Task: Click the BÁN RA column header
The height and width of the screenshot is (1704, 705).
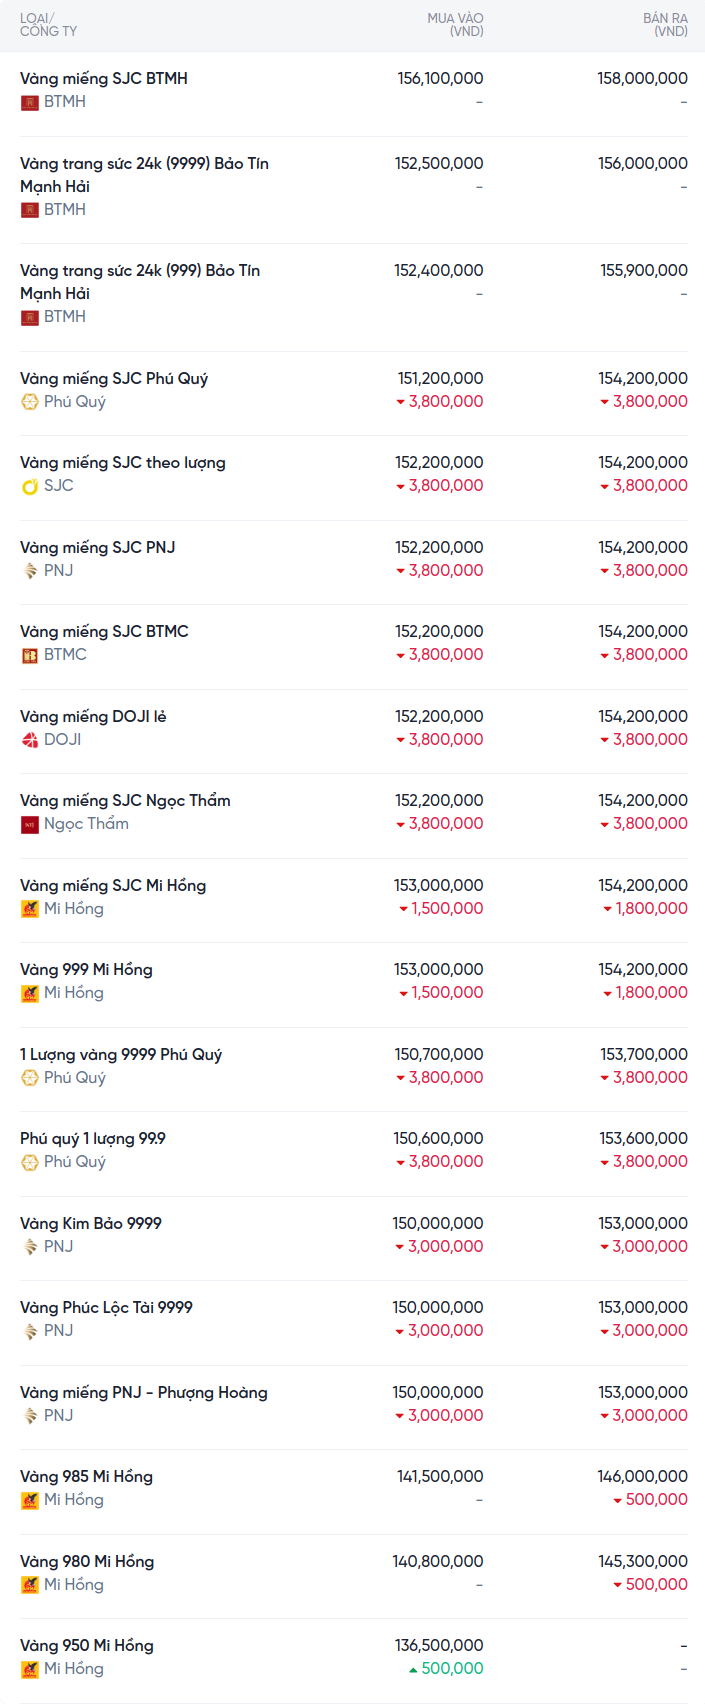Action: pyautogui.click(x=665, y=25)
